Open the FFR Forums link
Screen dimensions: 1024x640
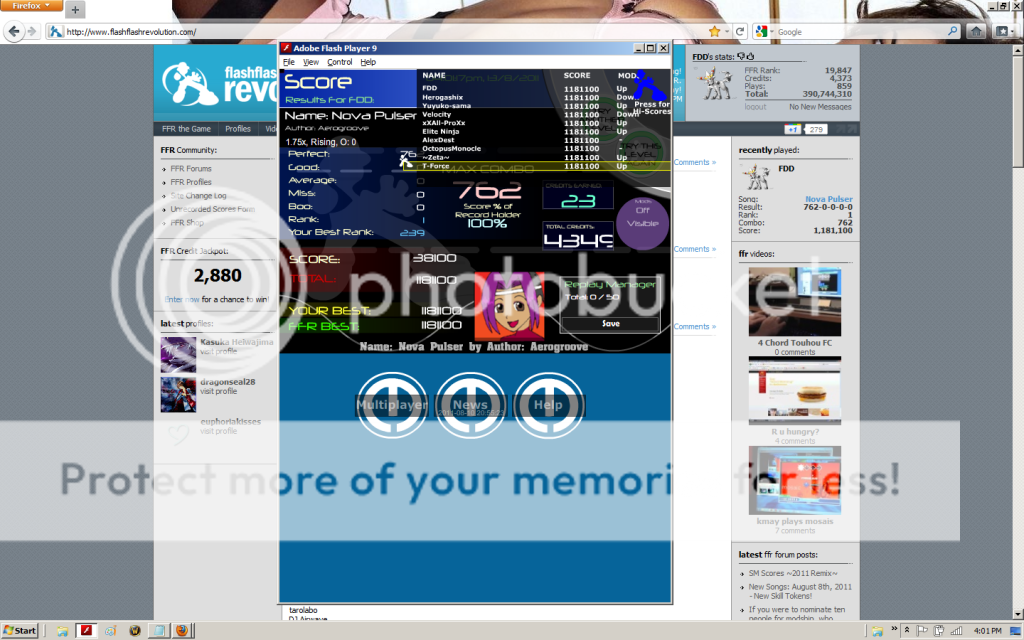(190, 169)
